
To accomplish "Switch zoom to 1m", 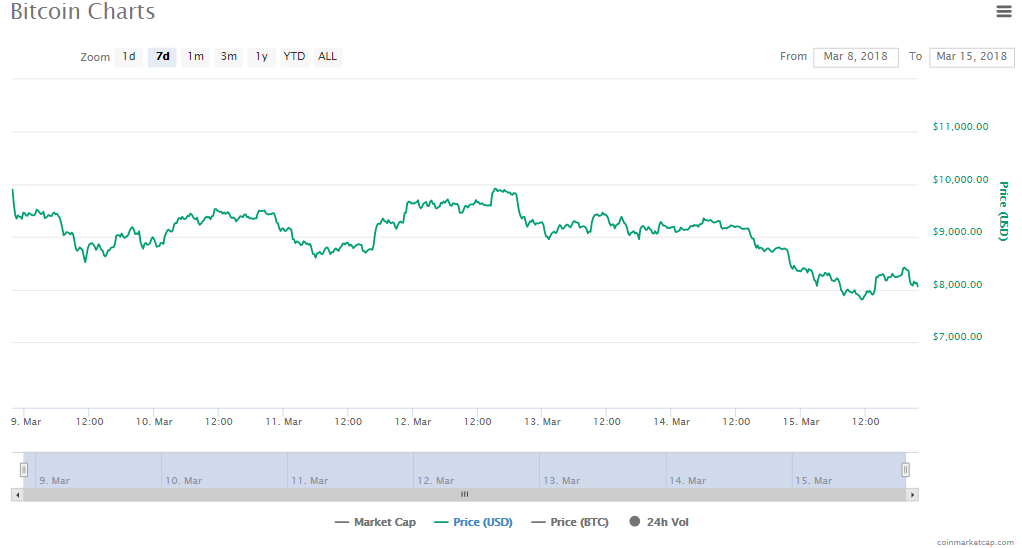I will pos(196,57).
